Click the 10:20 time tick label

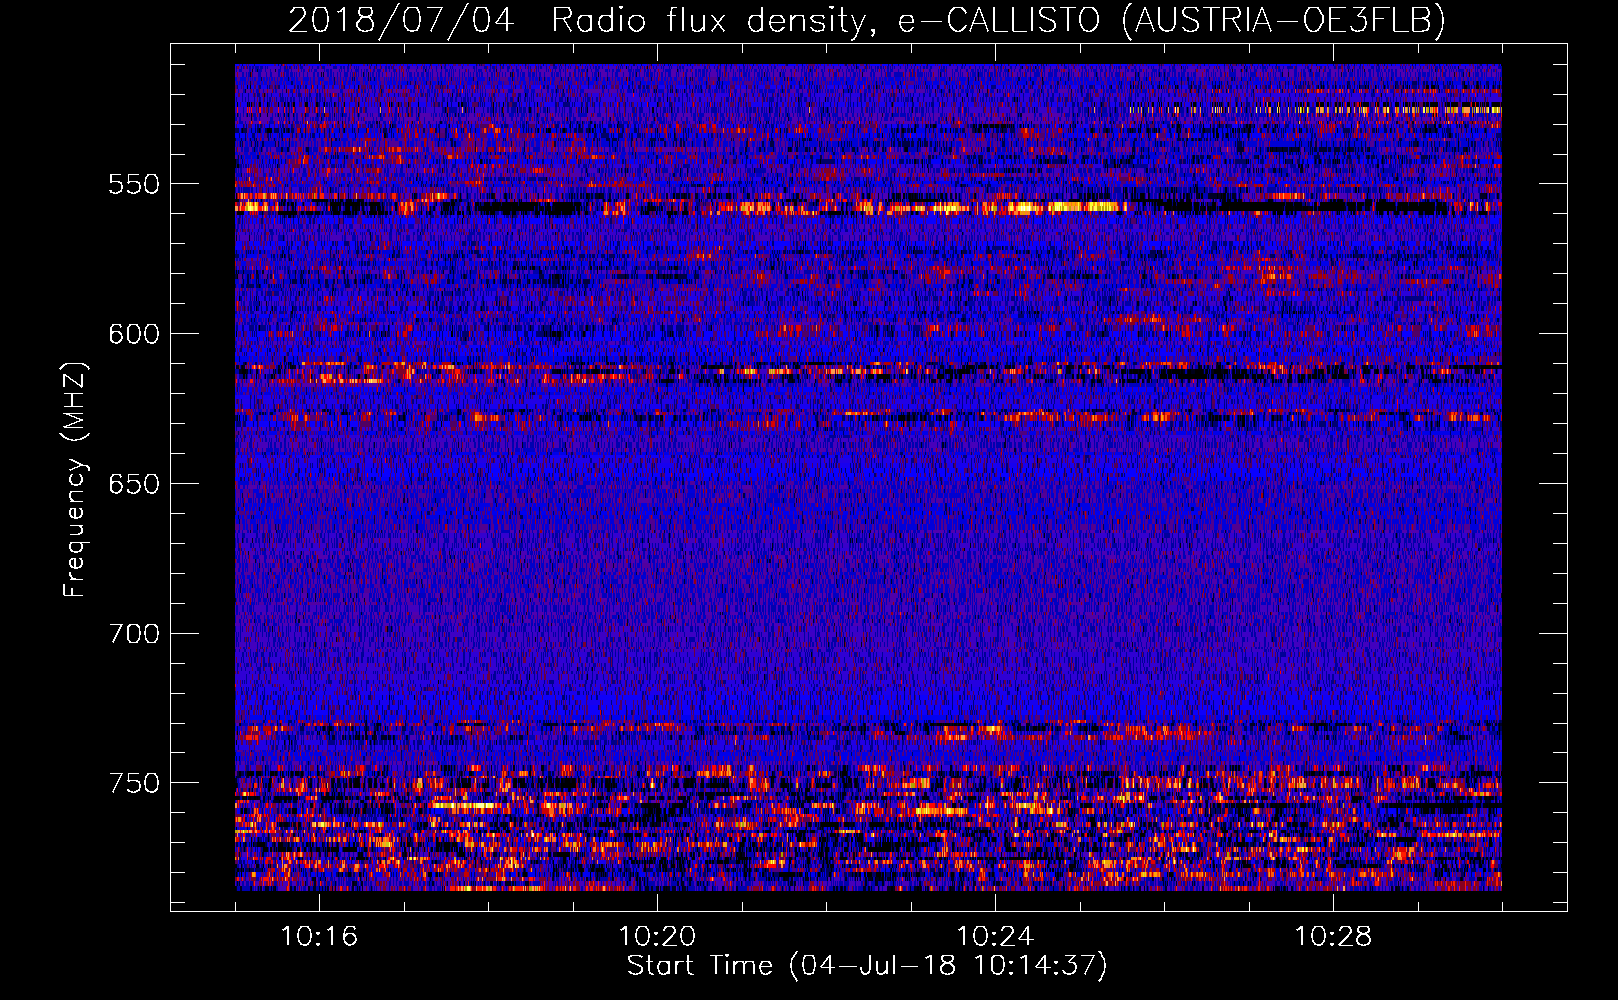tap(657, 937)
